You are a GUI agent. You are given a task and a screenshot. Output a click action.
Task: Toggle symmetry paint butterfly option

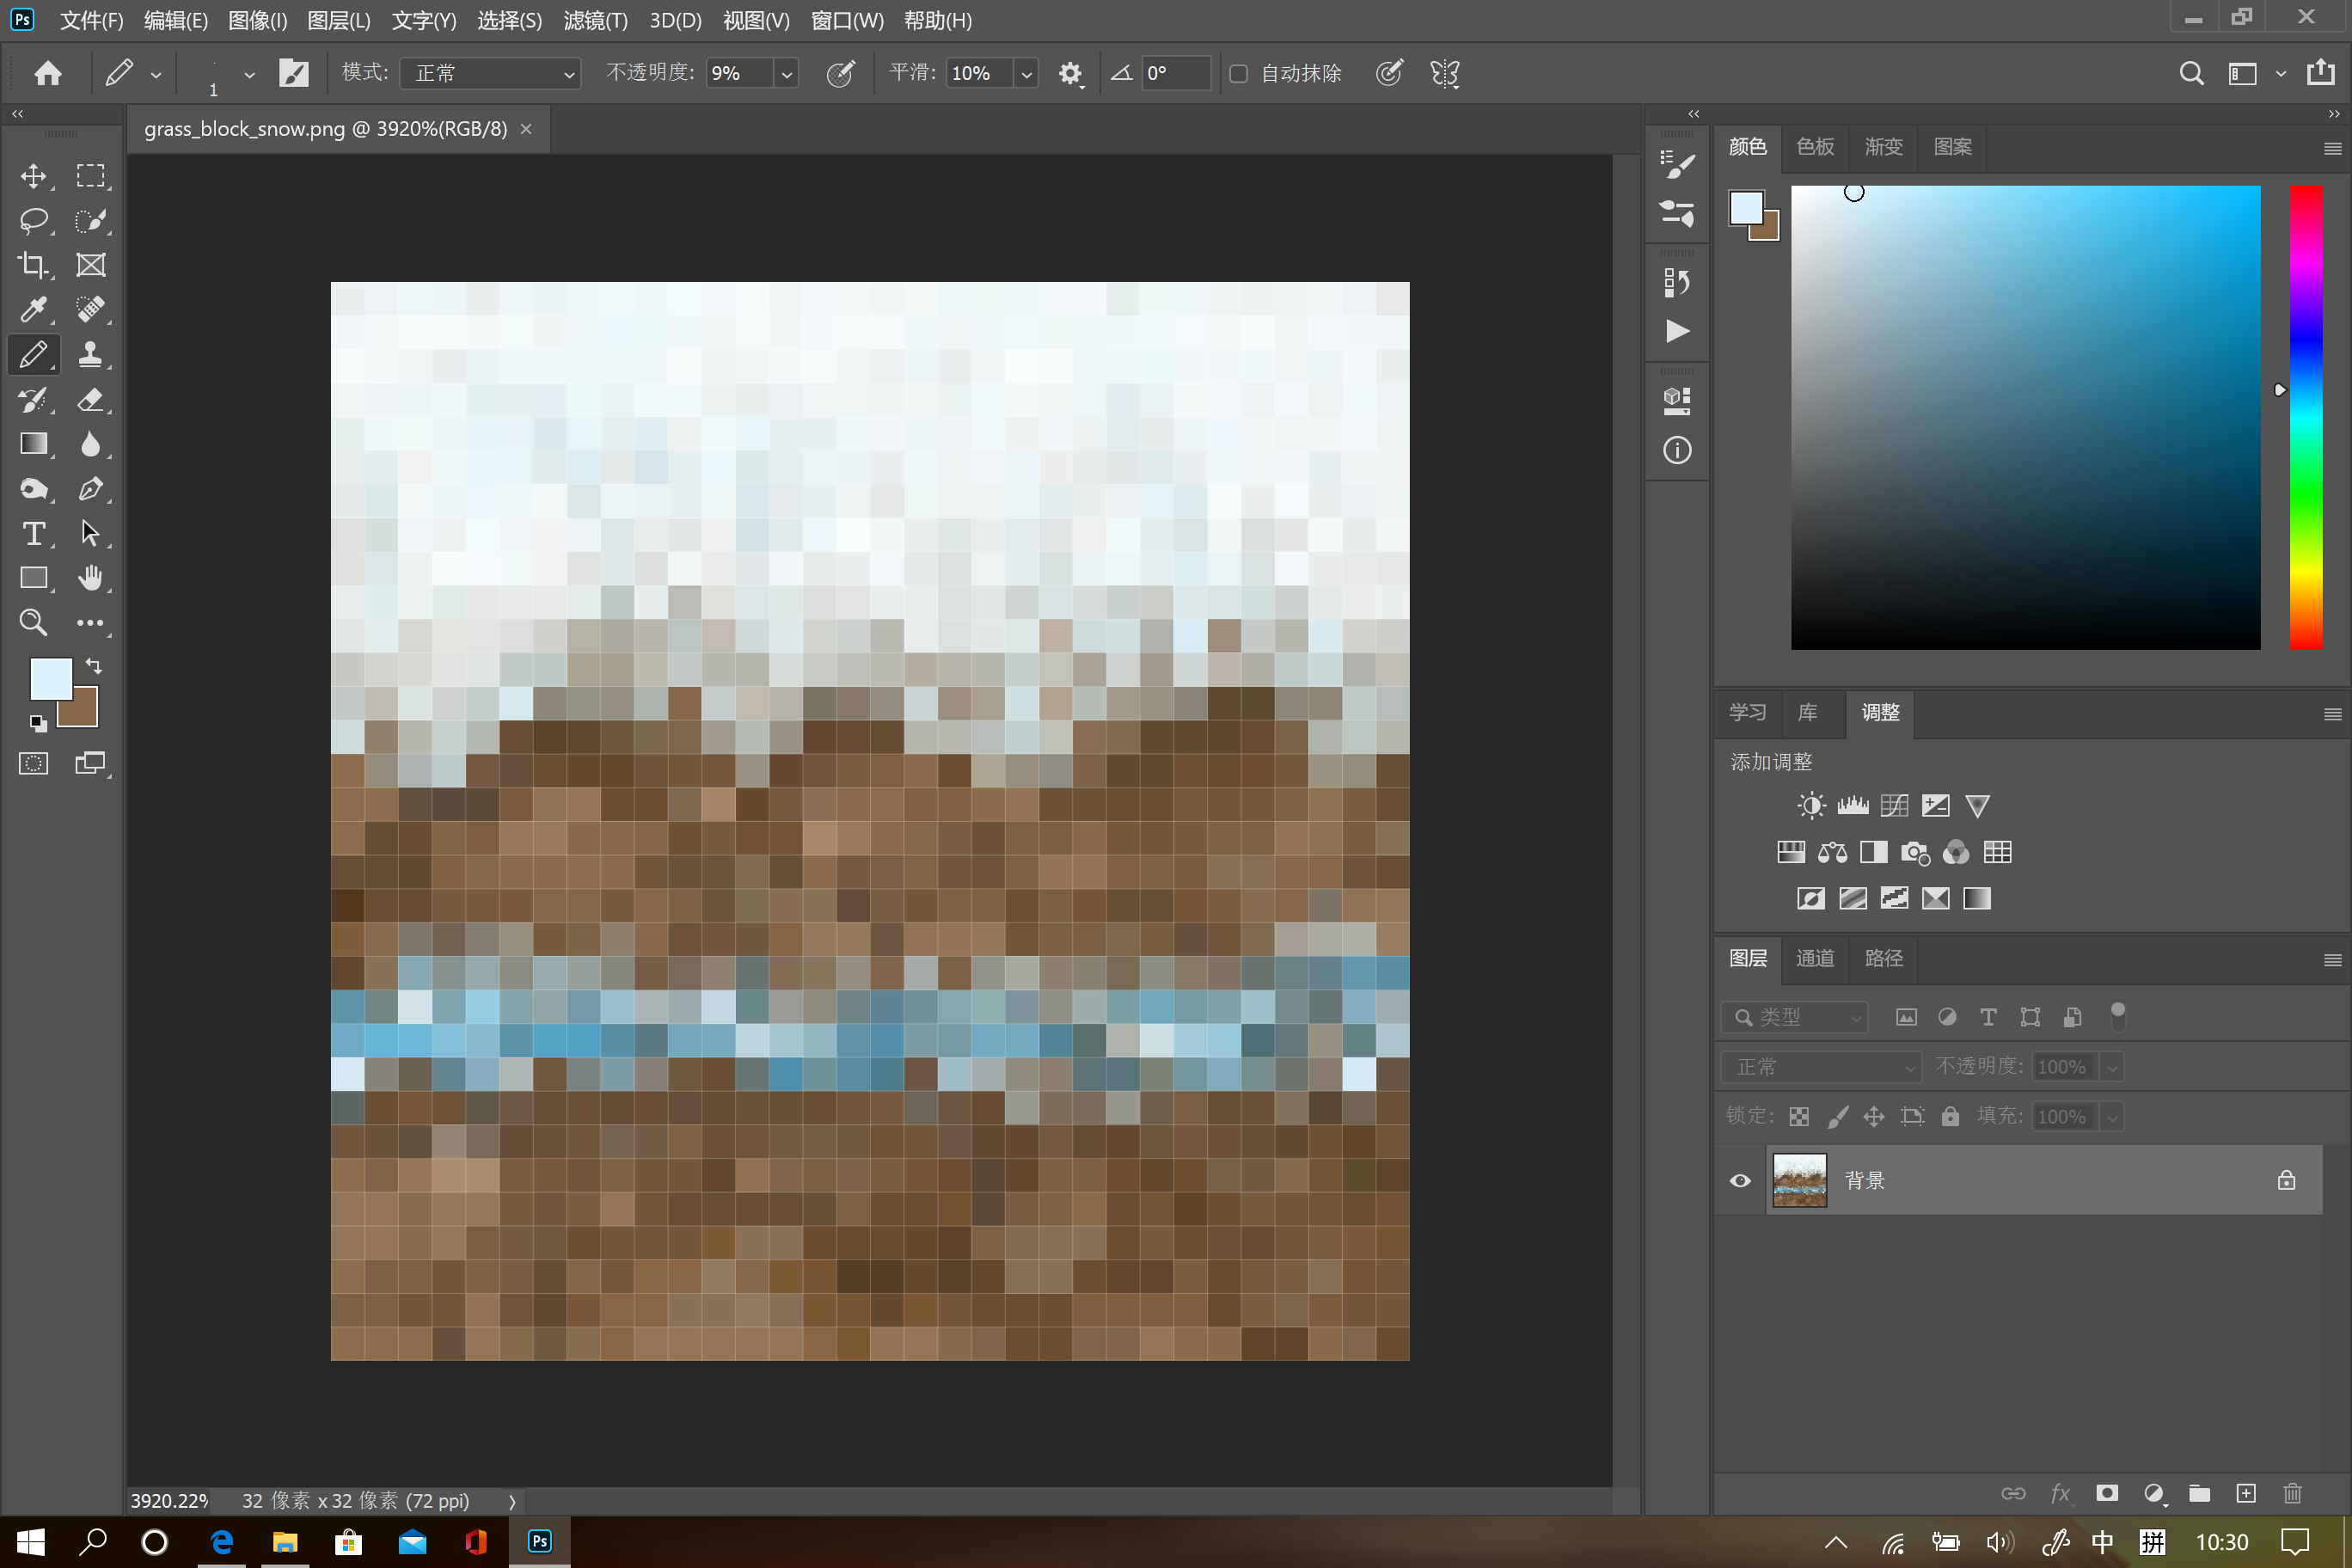click(x=1445, y=73)
